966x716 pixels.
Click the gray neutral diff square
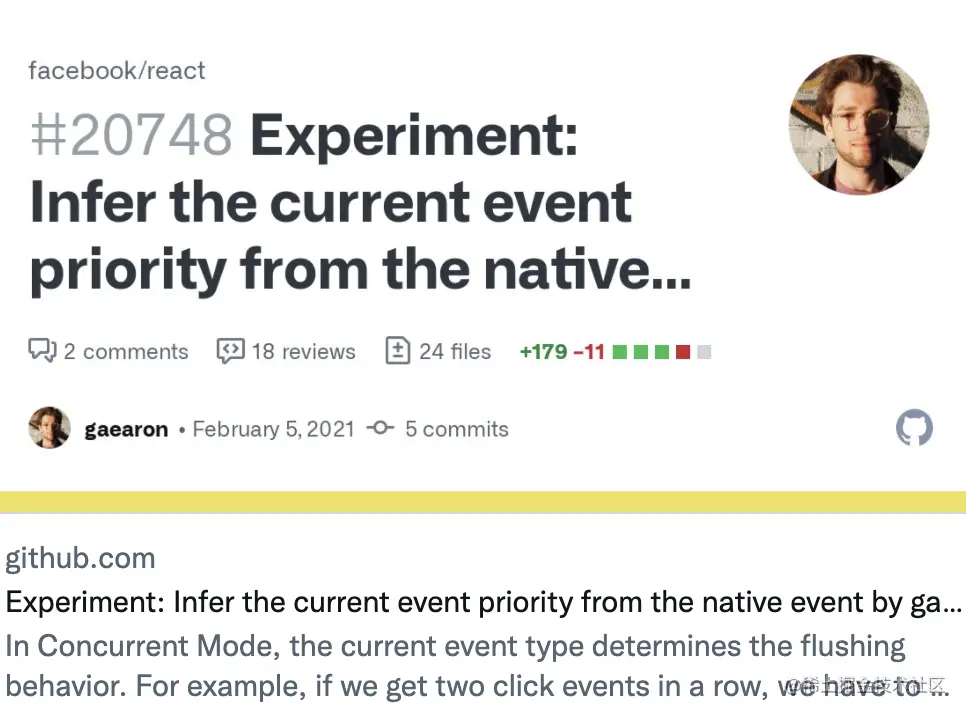pos(704,352)
